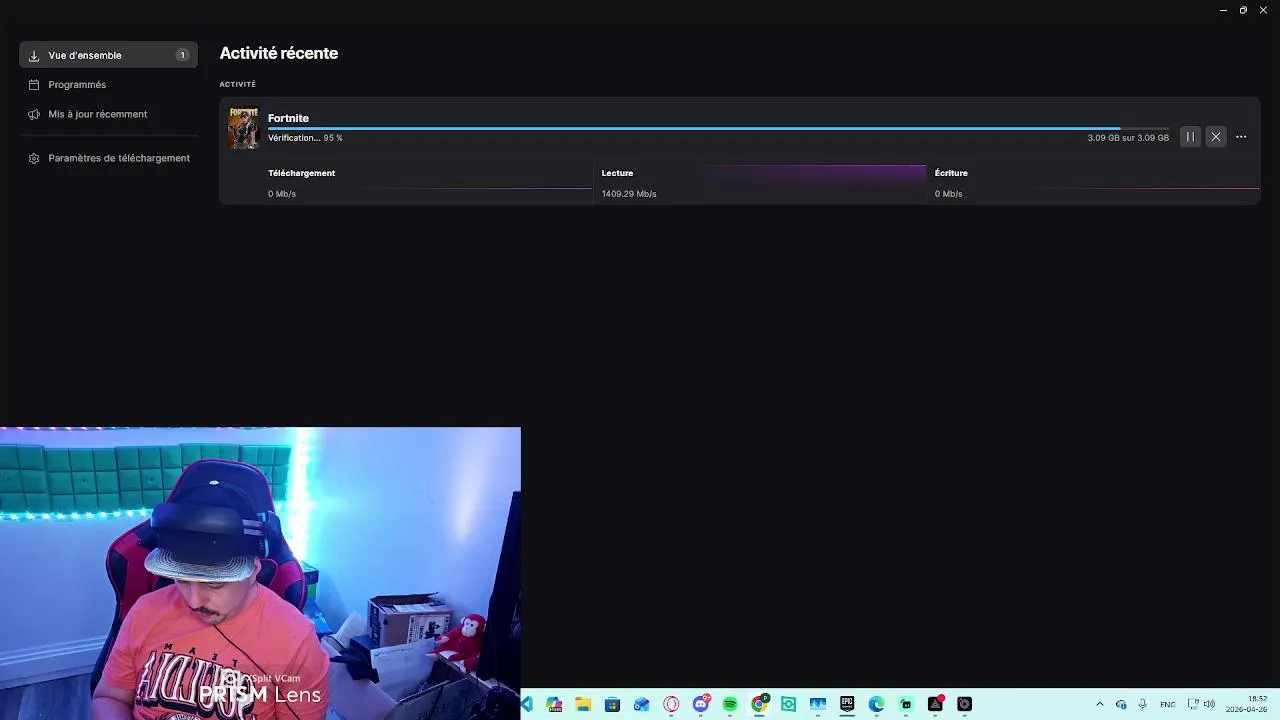The image size is (1280, 720).
Task: Click the Fortnite verification progress bar
Action: click(x=718, y=128)
